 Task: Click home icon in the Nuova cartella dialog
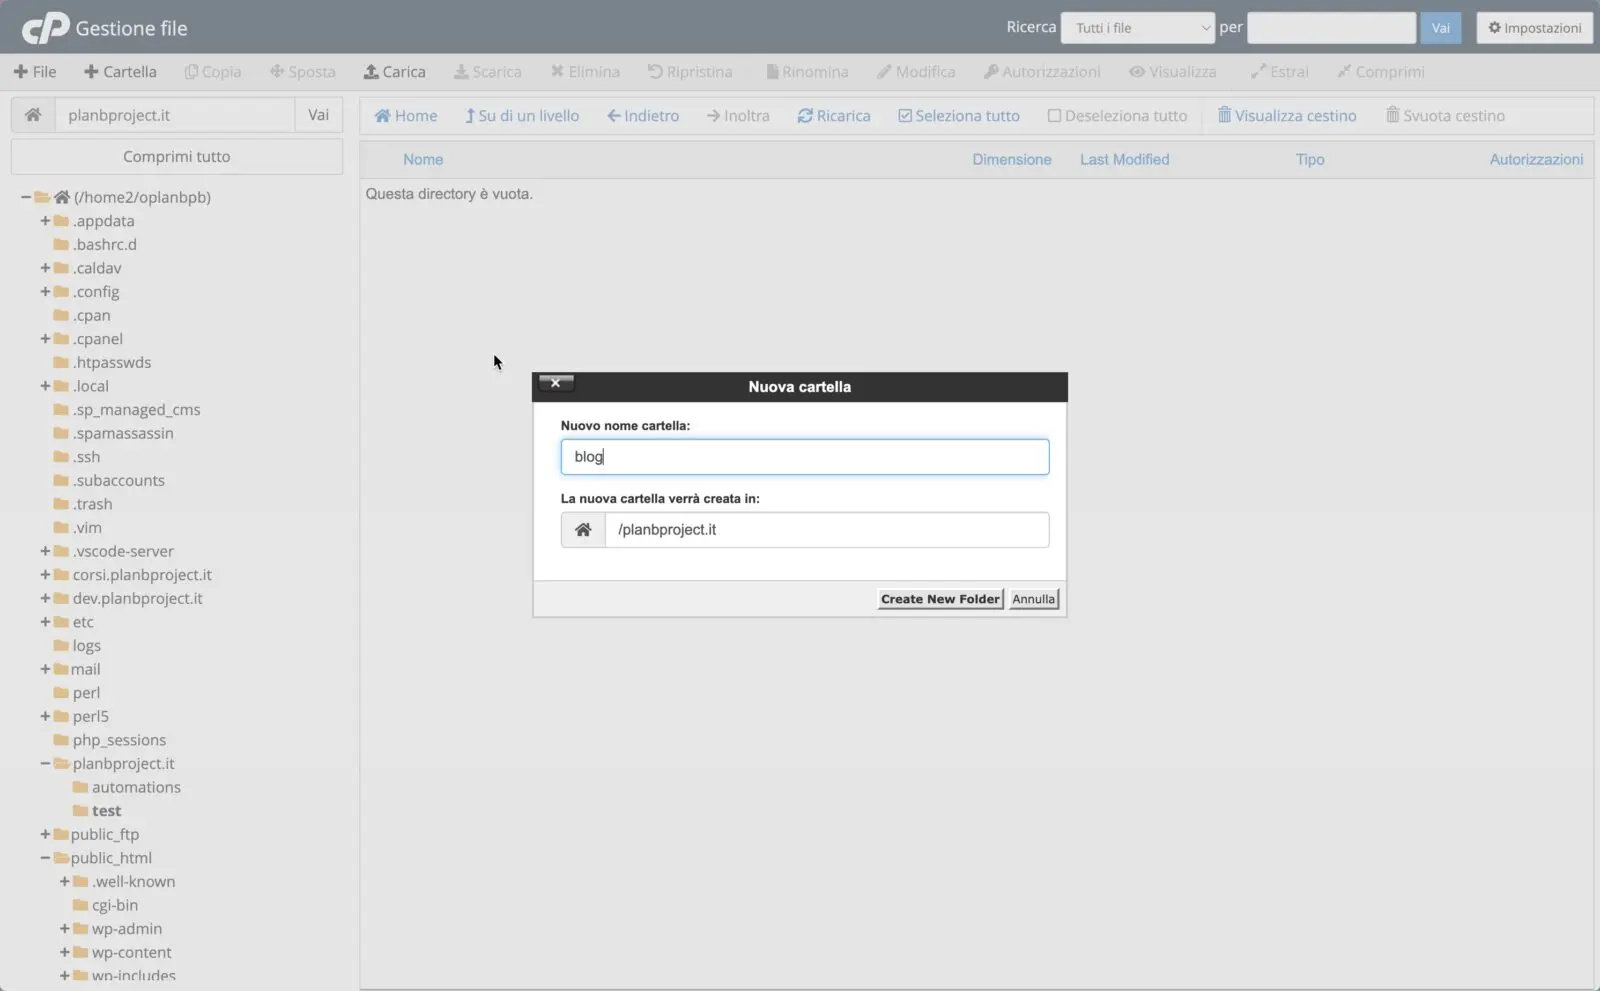(583, 530)
